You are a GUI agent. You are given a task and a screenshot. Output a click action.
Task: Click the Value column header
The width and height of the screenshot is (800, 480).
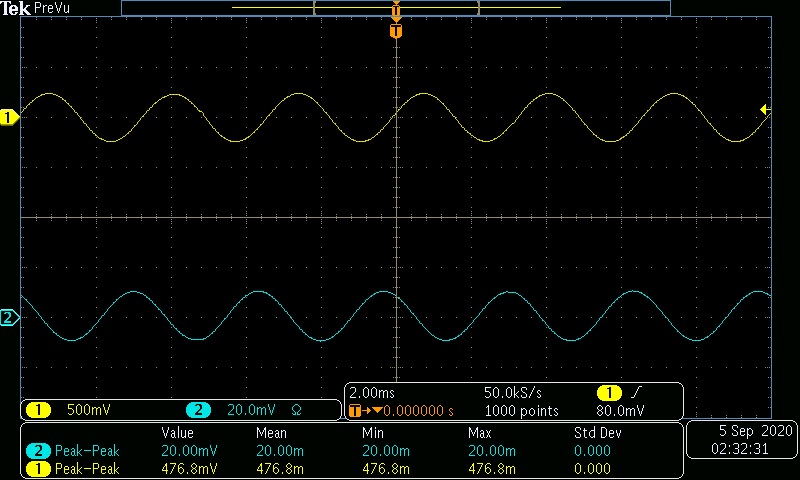[x=178, y=434]
